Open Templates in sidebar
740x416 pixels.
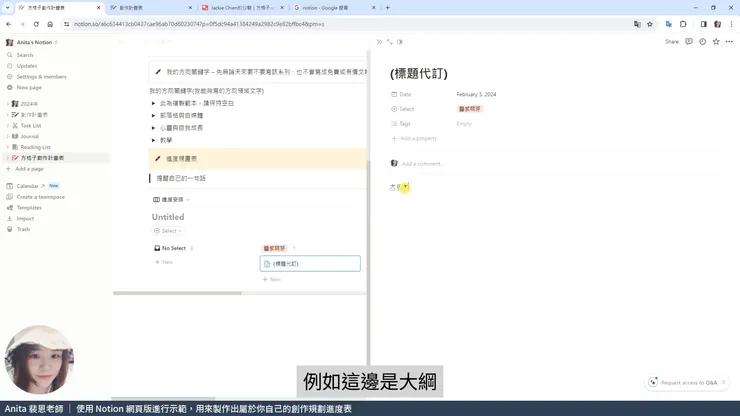(x=29, y=208)
